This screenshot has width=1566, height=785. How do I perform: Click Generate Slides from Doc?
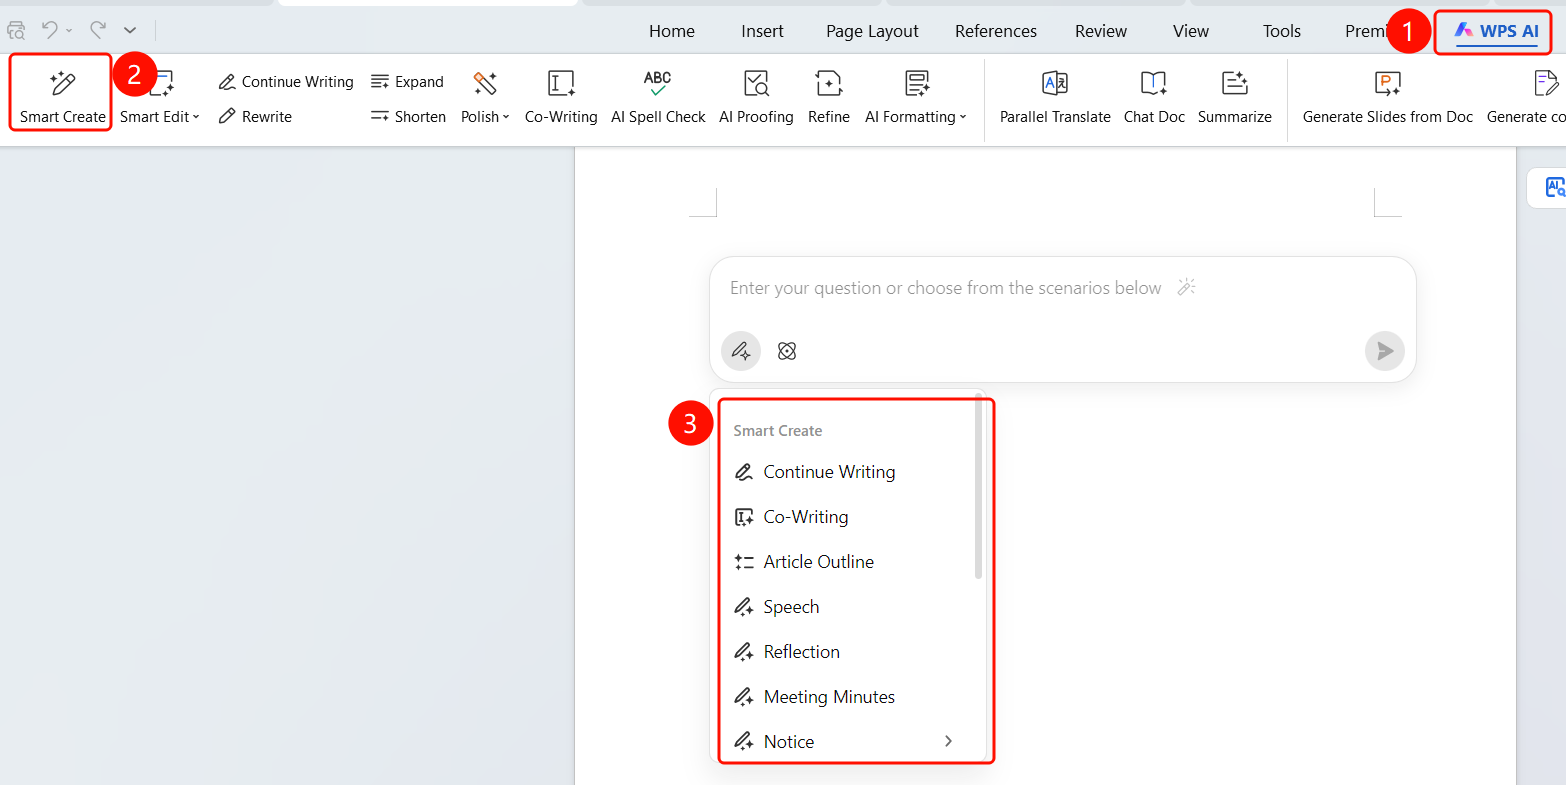point(1388,96)
